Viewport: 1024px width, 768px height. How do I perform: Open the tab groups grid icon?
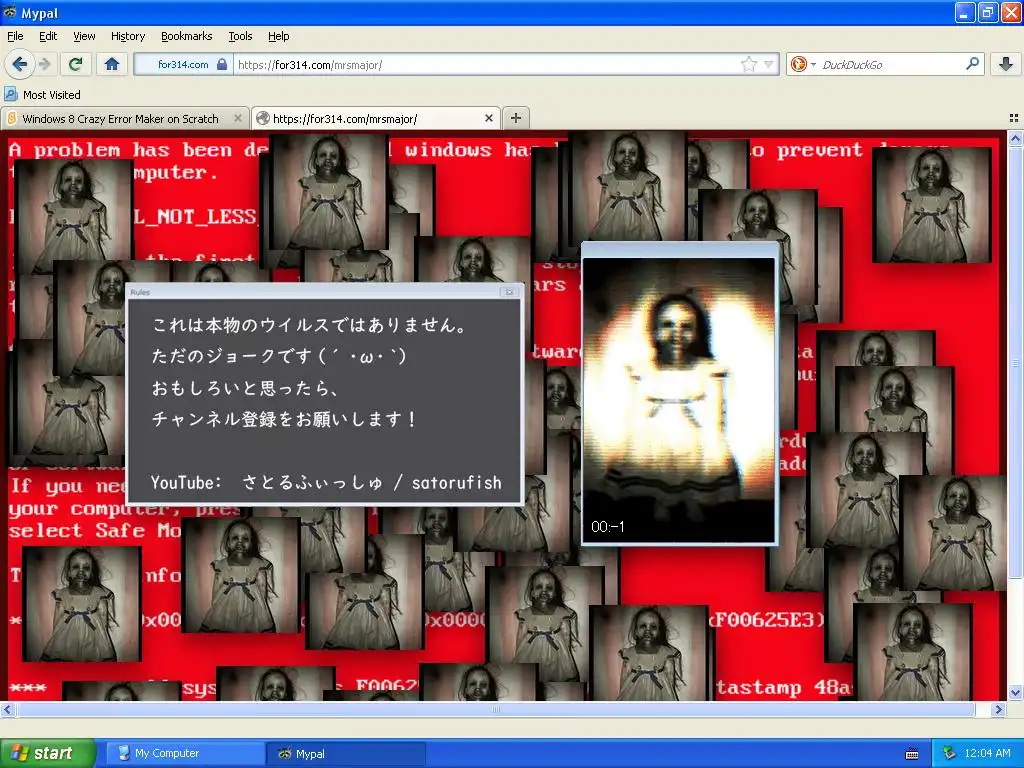(1014, 118)
